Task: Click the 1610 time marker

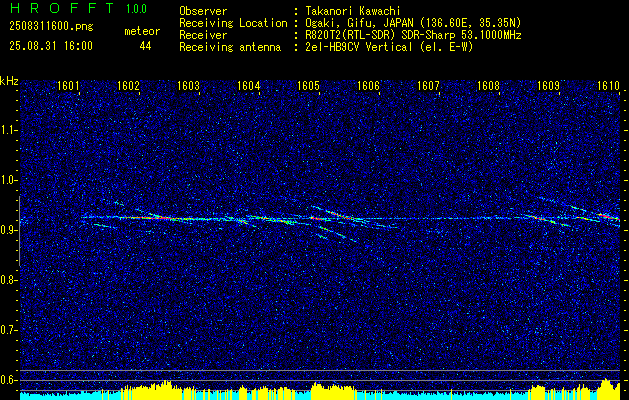Action: 609,85
